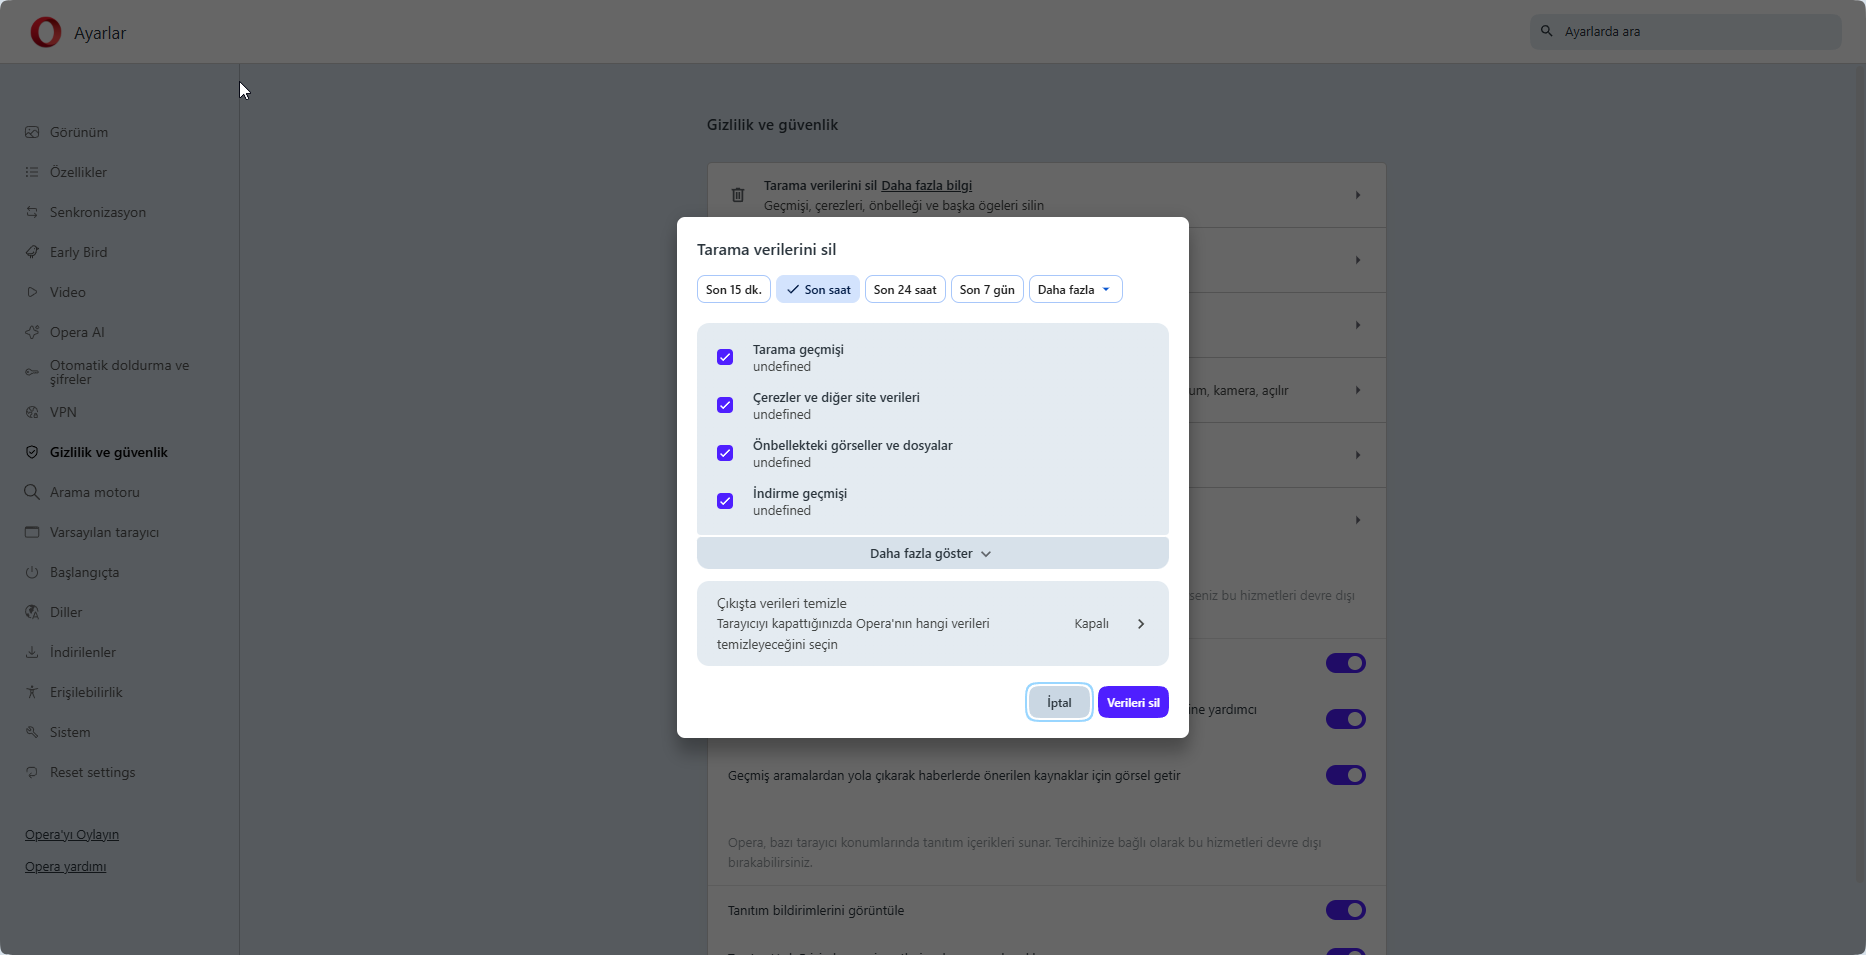Viewport: 1866px width, 955px height.
Task: Click the shield icon for Gizlilik ve güvenlik
Action: coord(32,452)
